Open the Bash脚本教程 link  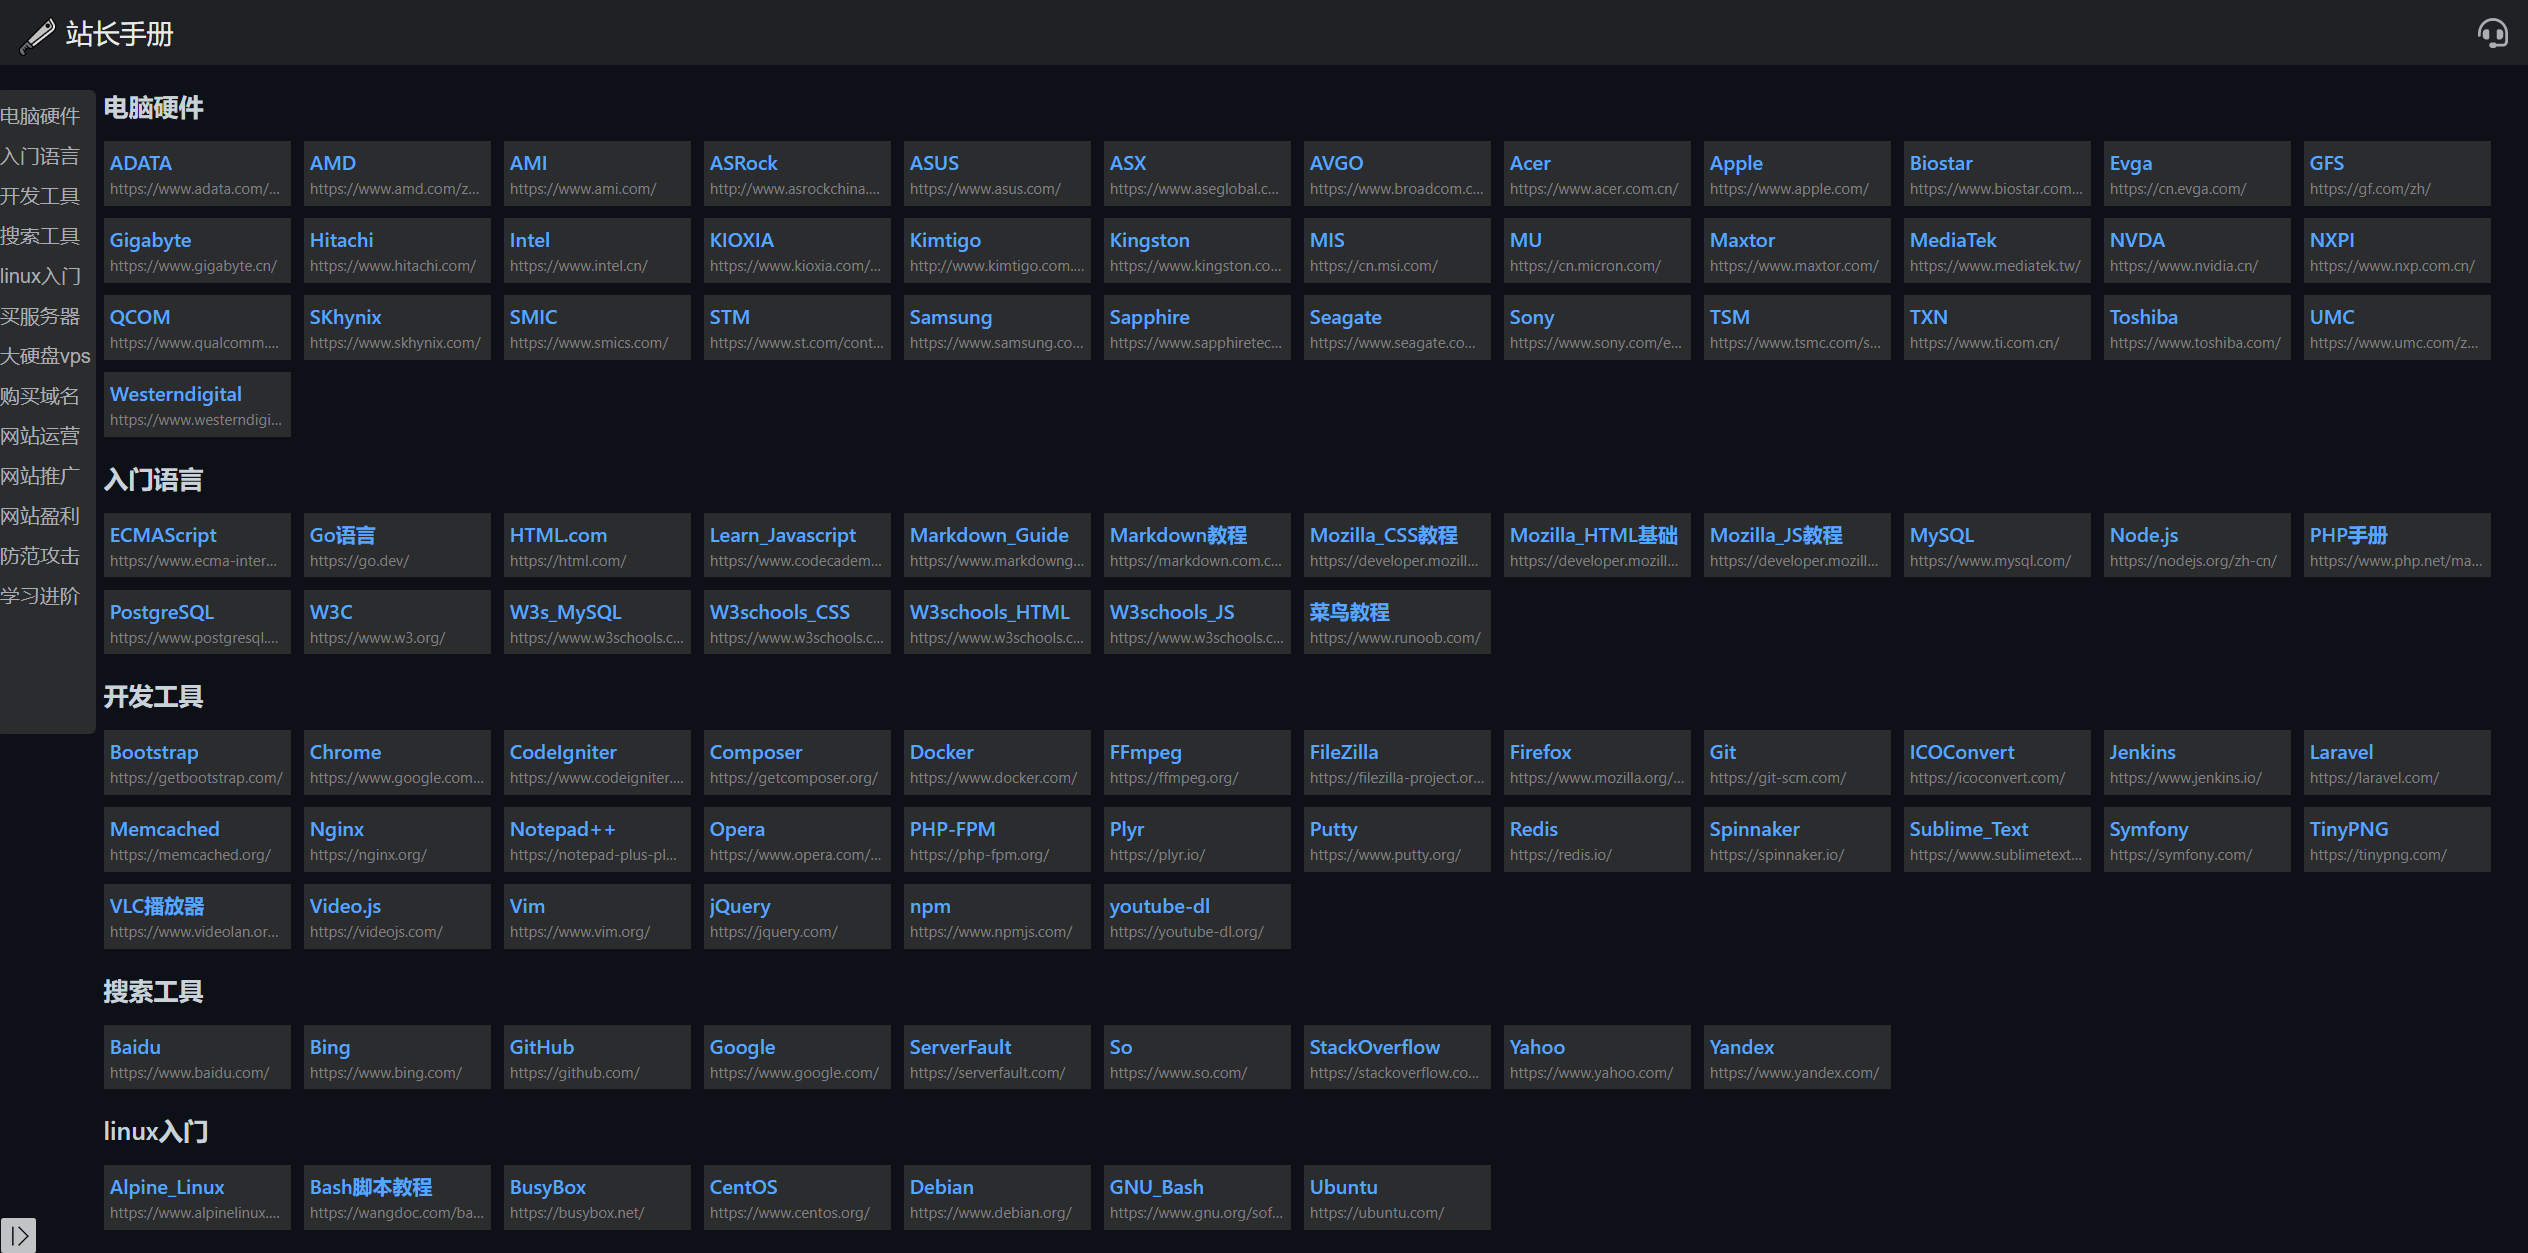pos(371,1187)
